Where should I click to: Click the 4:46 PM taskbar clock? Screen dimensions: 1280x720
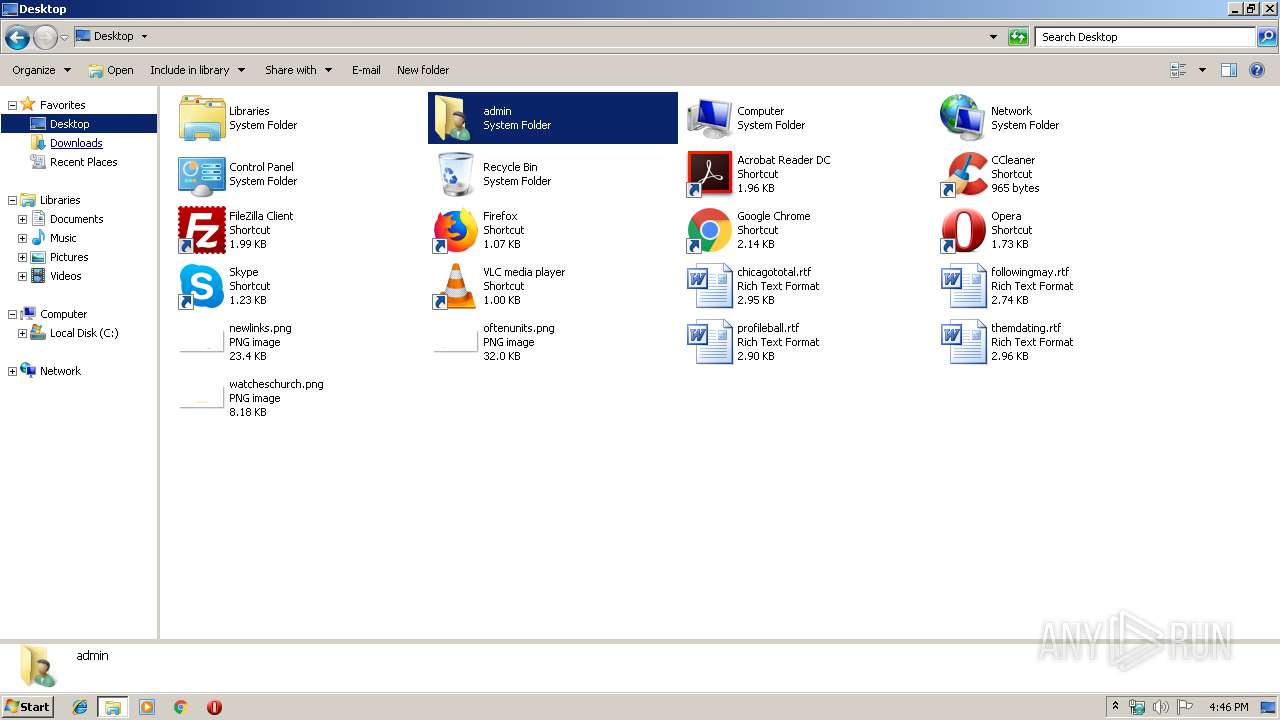click(x=1228, y=707)
